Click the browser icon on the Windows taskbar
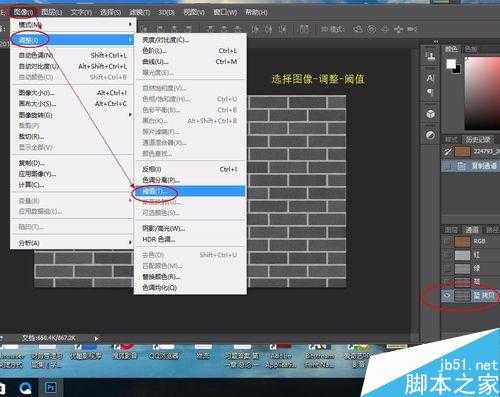 [25, 388]
